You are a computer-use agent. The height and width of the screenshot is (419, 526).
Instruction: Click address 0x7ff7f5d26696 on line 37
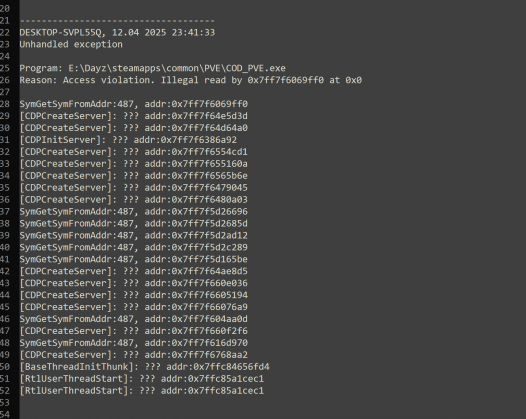coord(210,212)
